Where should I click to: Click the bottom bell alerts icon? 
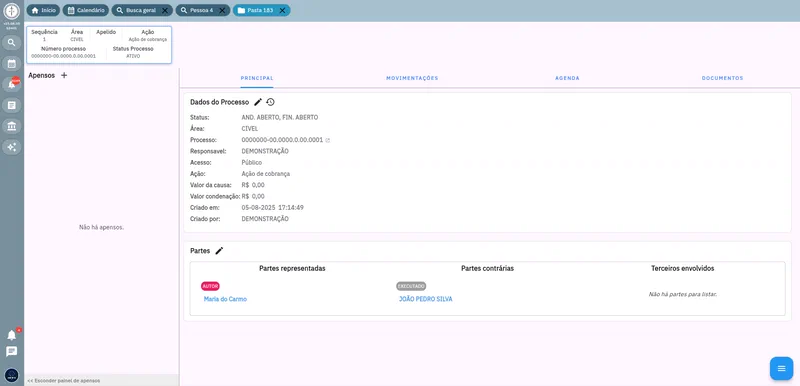[x=12, y=335]
